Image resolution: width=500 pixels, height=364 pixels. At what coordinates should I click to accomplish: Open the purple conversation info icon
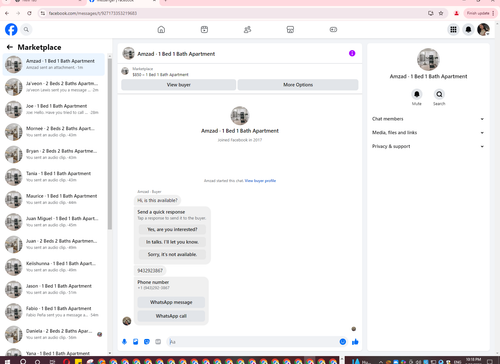tap(352, 53)
